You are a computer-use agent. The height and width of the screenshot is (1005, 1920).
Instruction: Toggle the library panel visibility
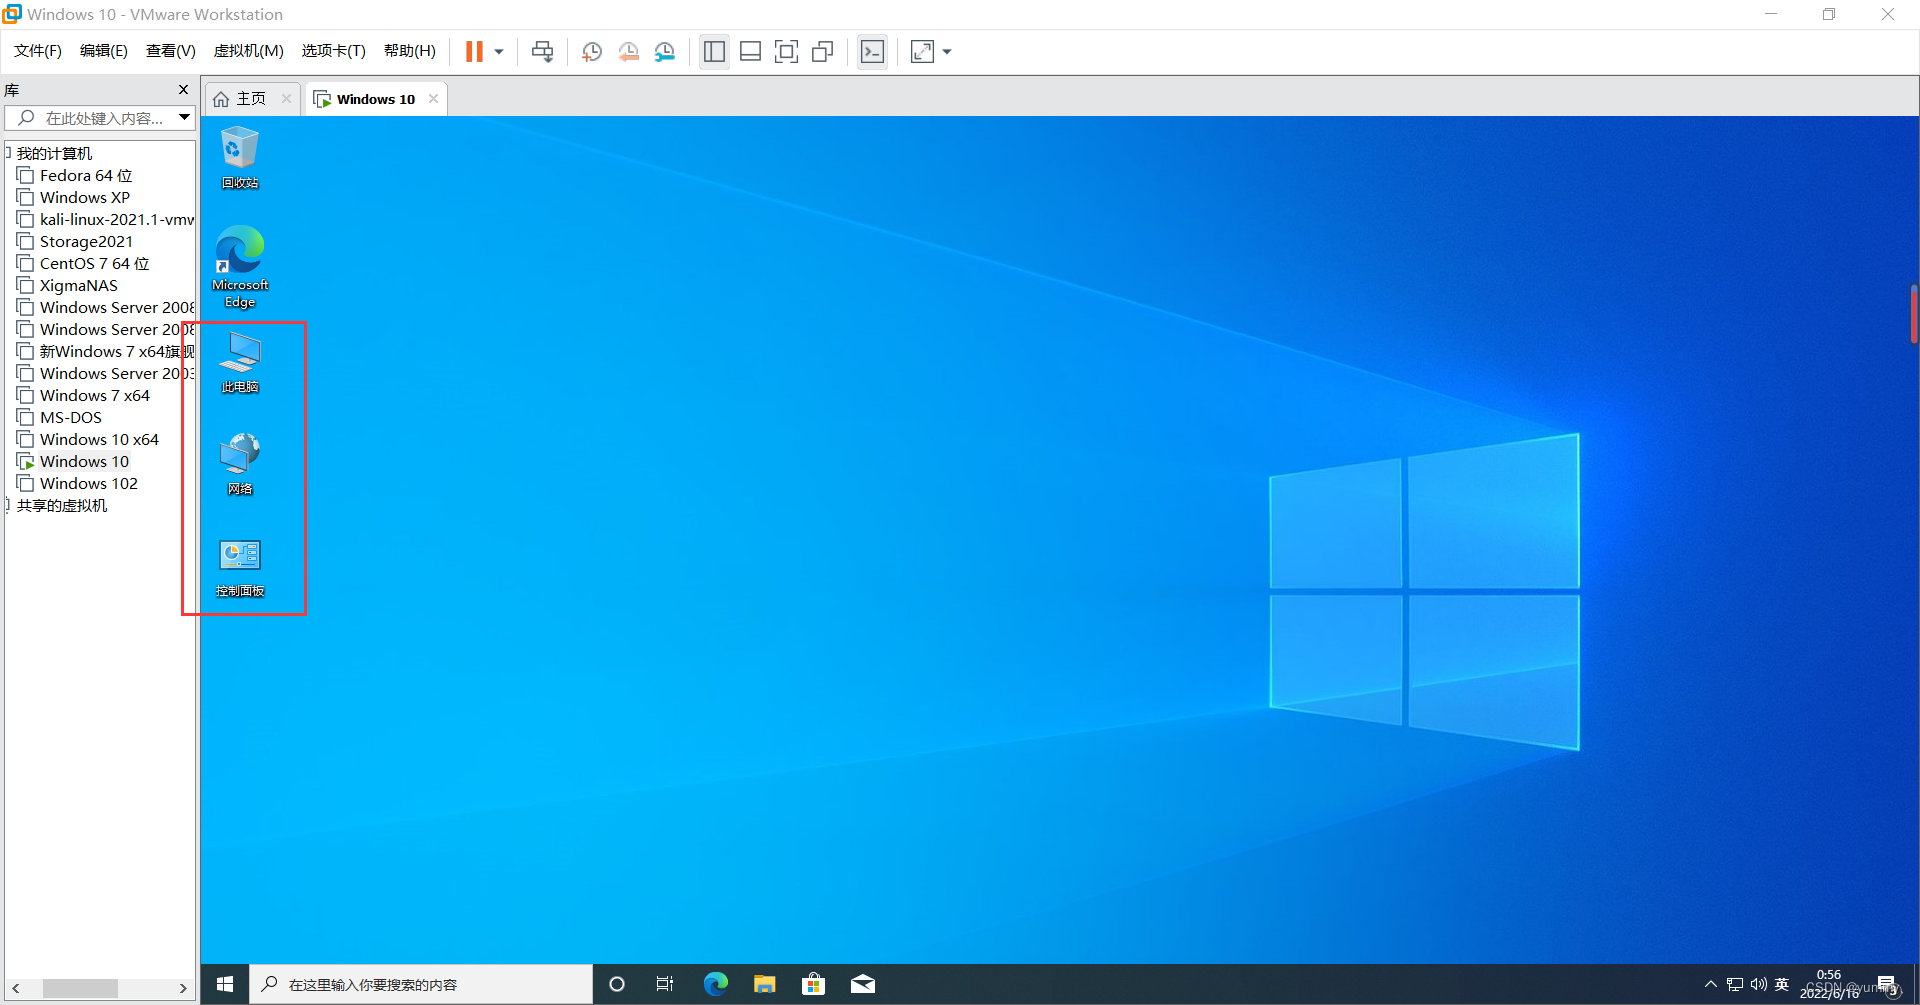click(713, 51)
